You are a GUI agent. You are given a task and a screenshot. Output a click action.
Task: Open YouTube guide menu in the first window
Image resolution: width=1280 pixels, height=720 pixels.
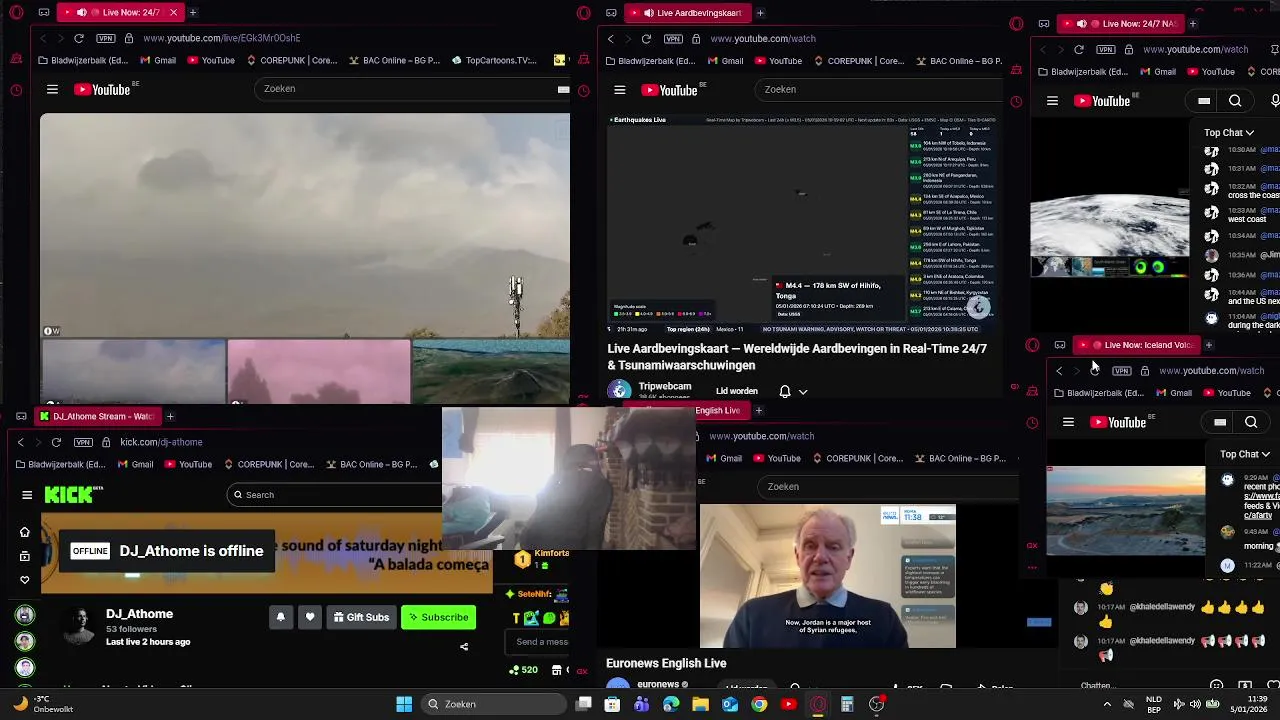click(52, 89)
